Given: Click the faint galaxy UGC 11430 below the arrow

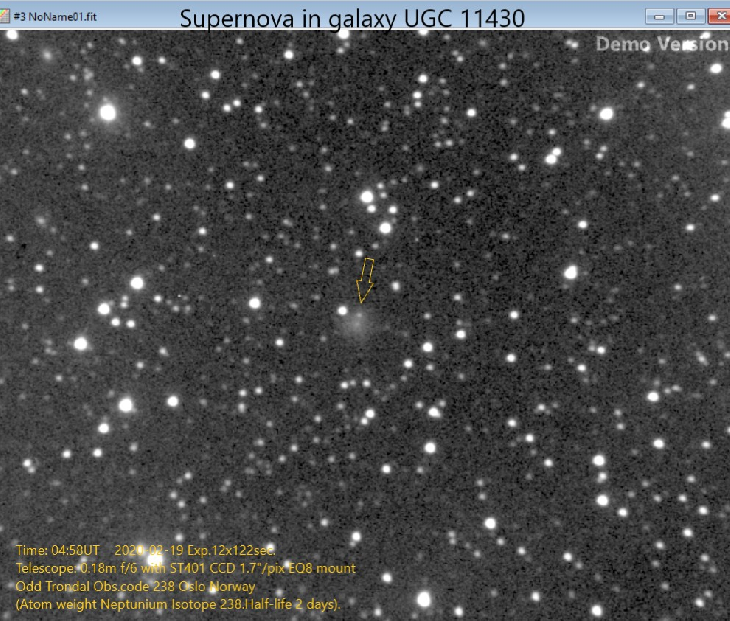Looking at the screenshot, I should pyautogui.click(x=357, y=322).
